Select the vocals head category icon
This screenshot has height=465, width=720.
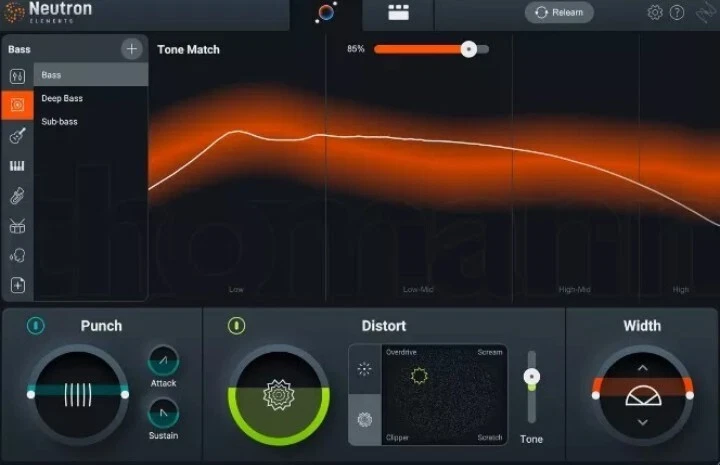[17, 255]
